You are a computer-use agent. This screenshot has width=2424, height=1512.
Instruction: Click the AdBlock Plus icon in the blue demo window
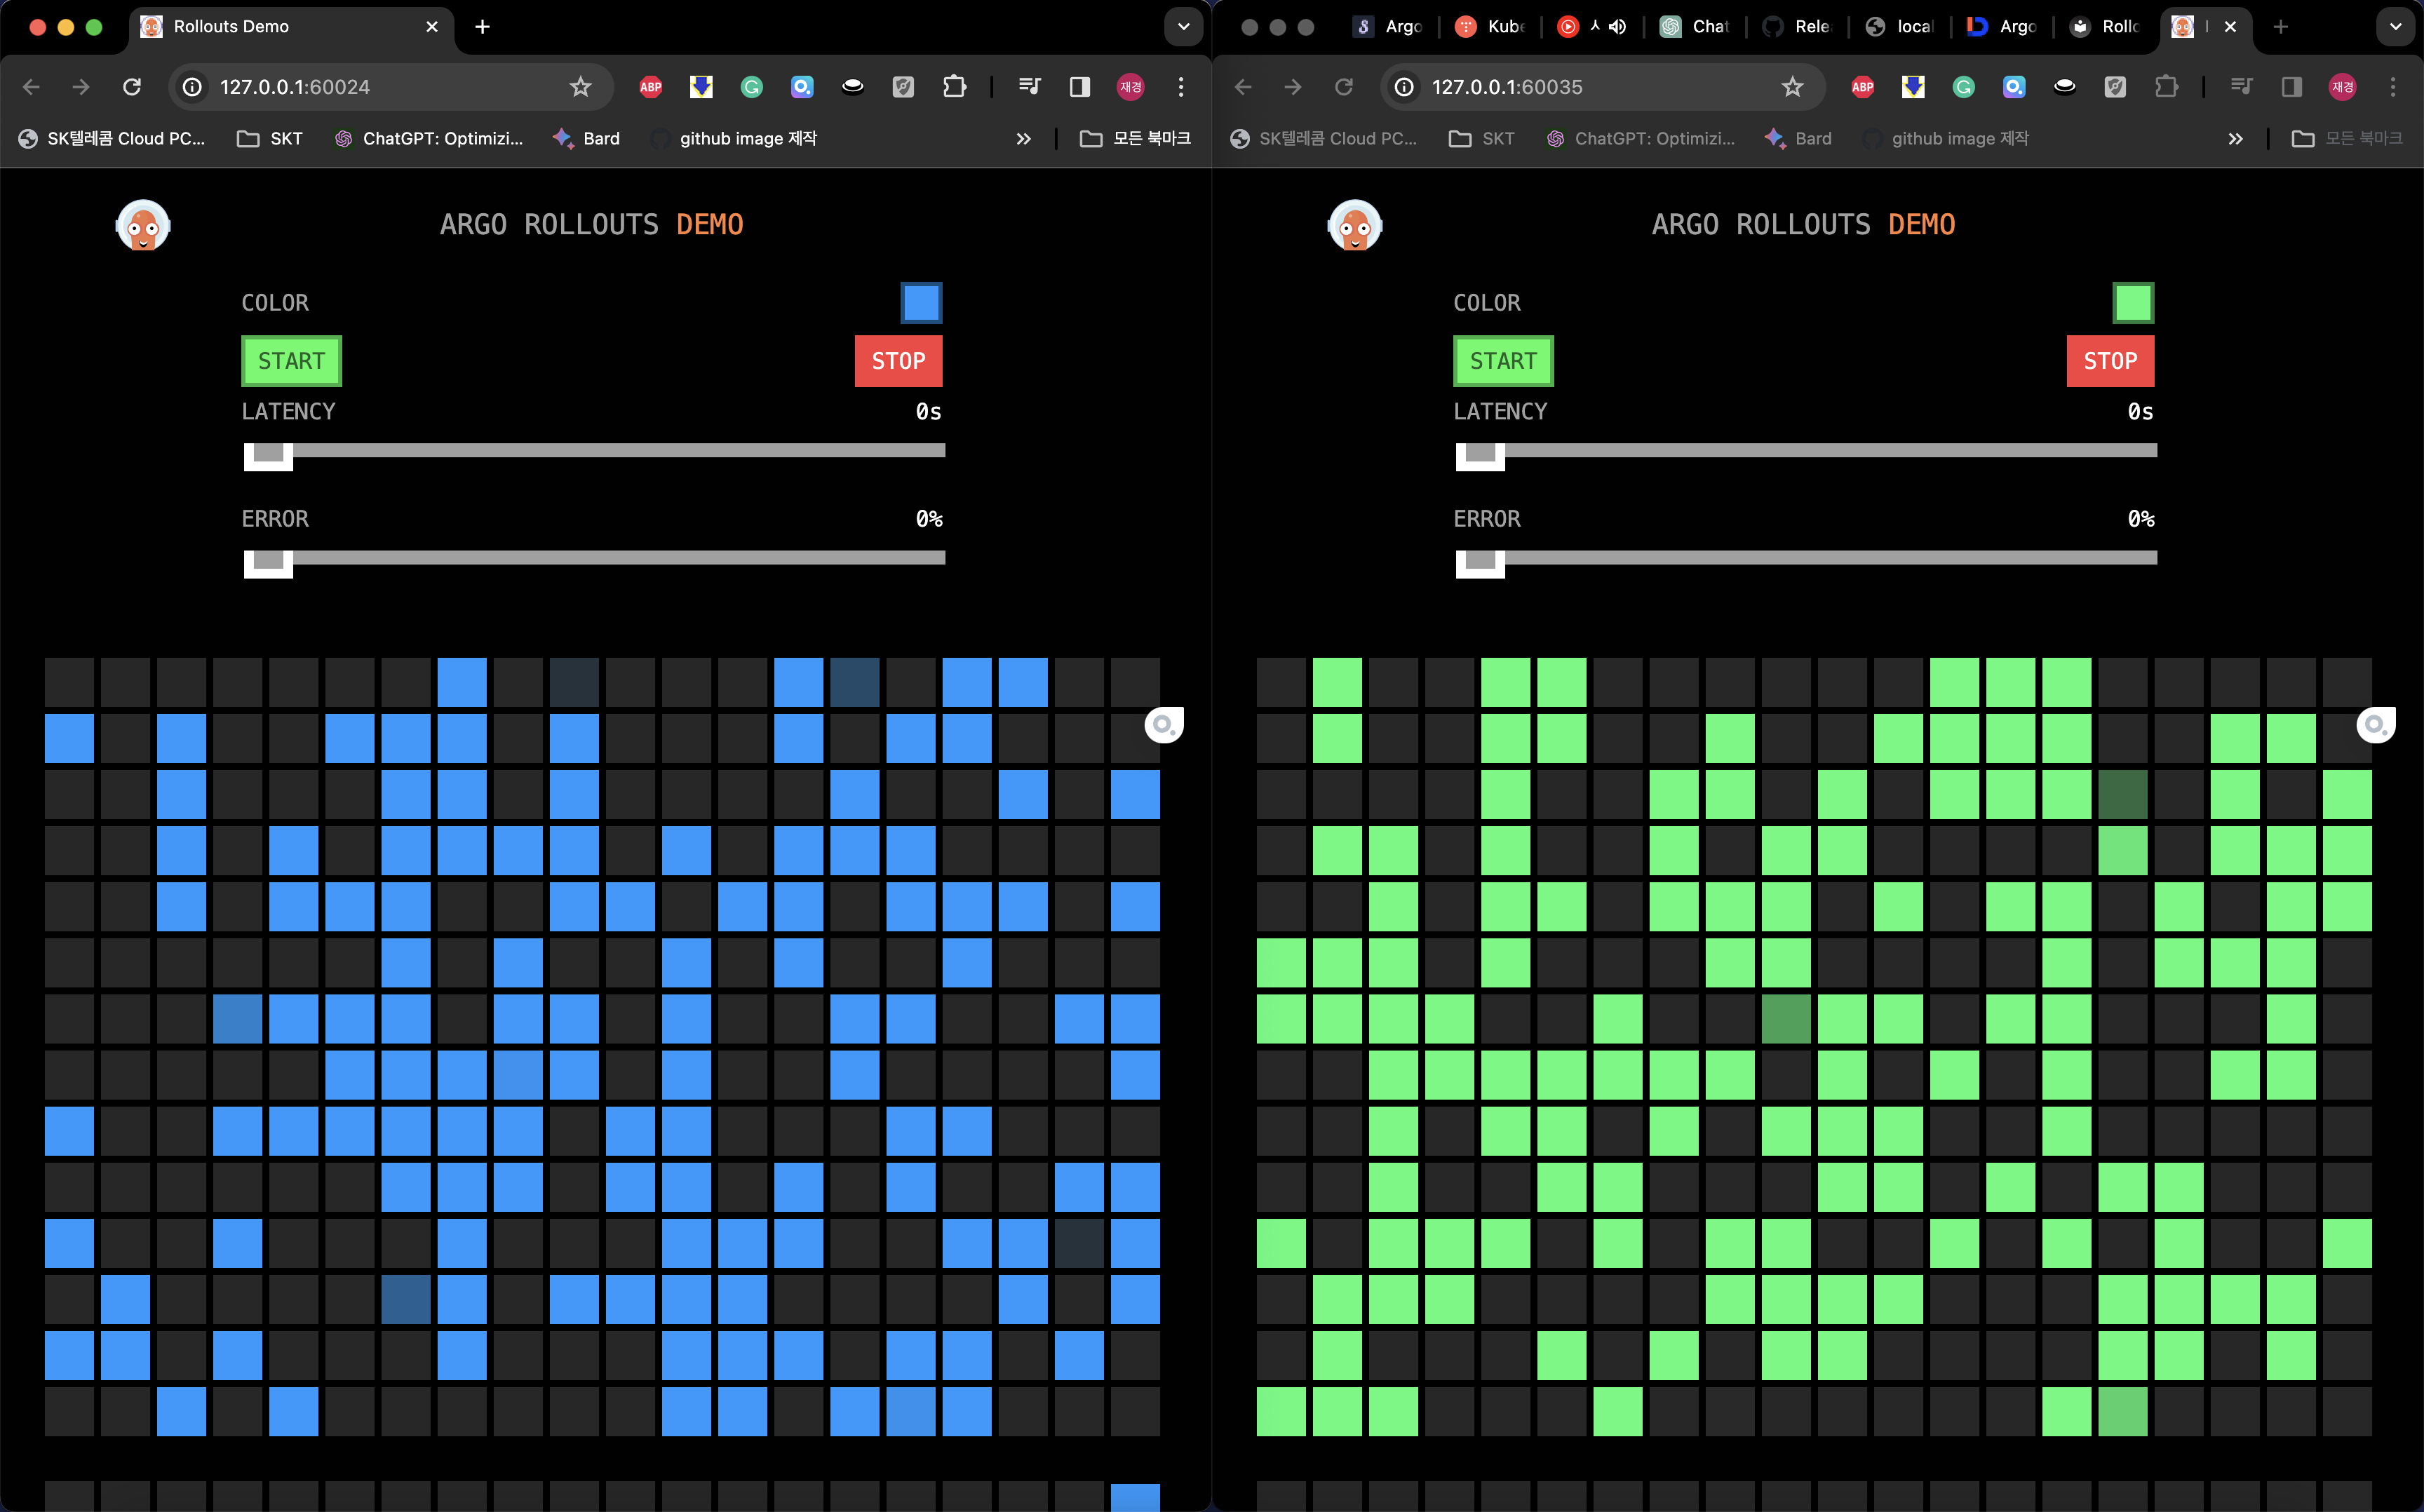click(x=651, y=87)
